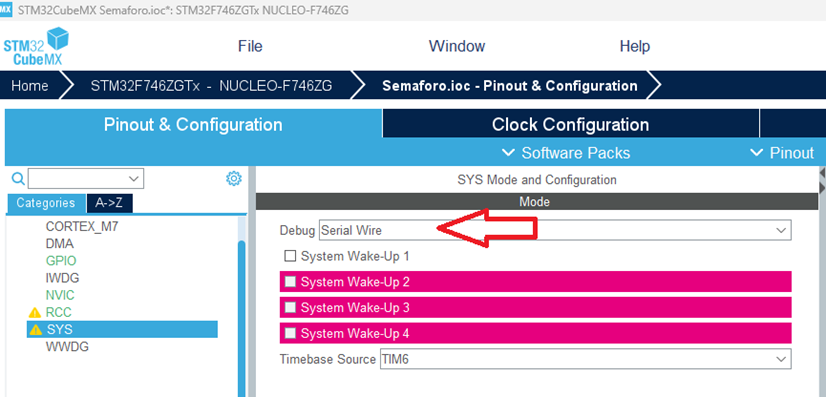
Task: Open settings gear in categories panel
Action: point(233,178)
